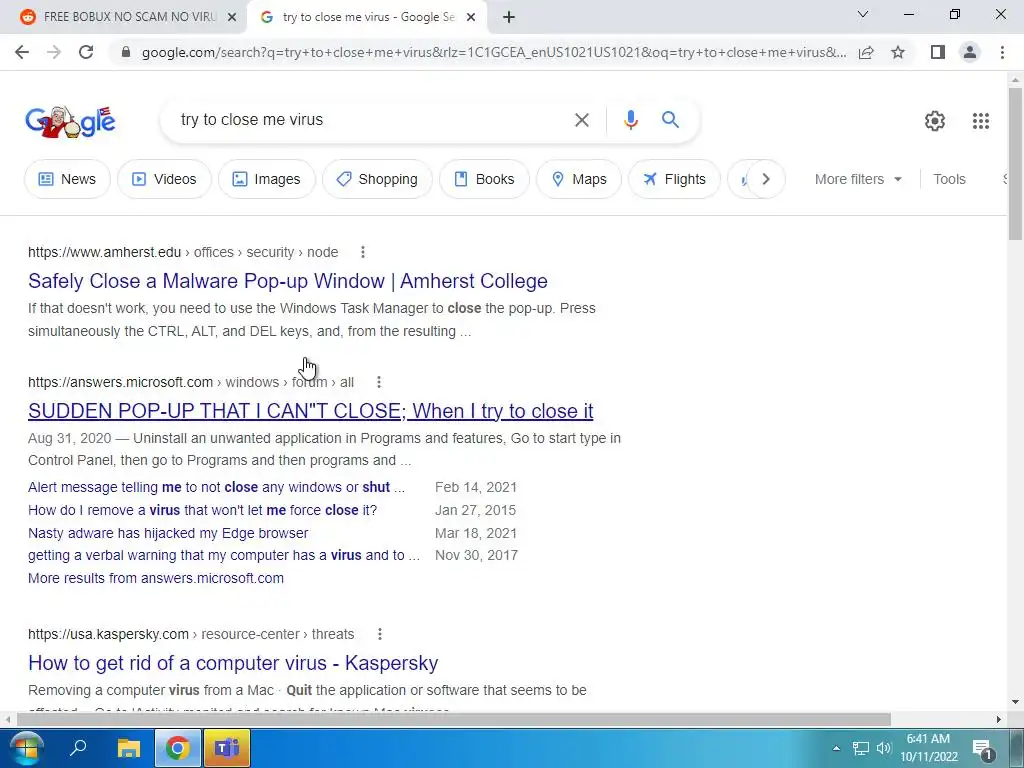Clear the search box text
The height and width of the screenshot is (768, 1024).
click(581, 120)
